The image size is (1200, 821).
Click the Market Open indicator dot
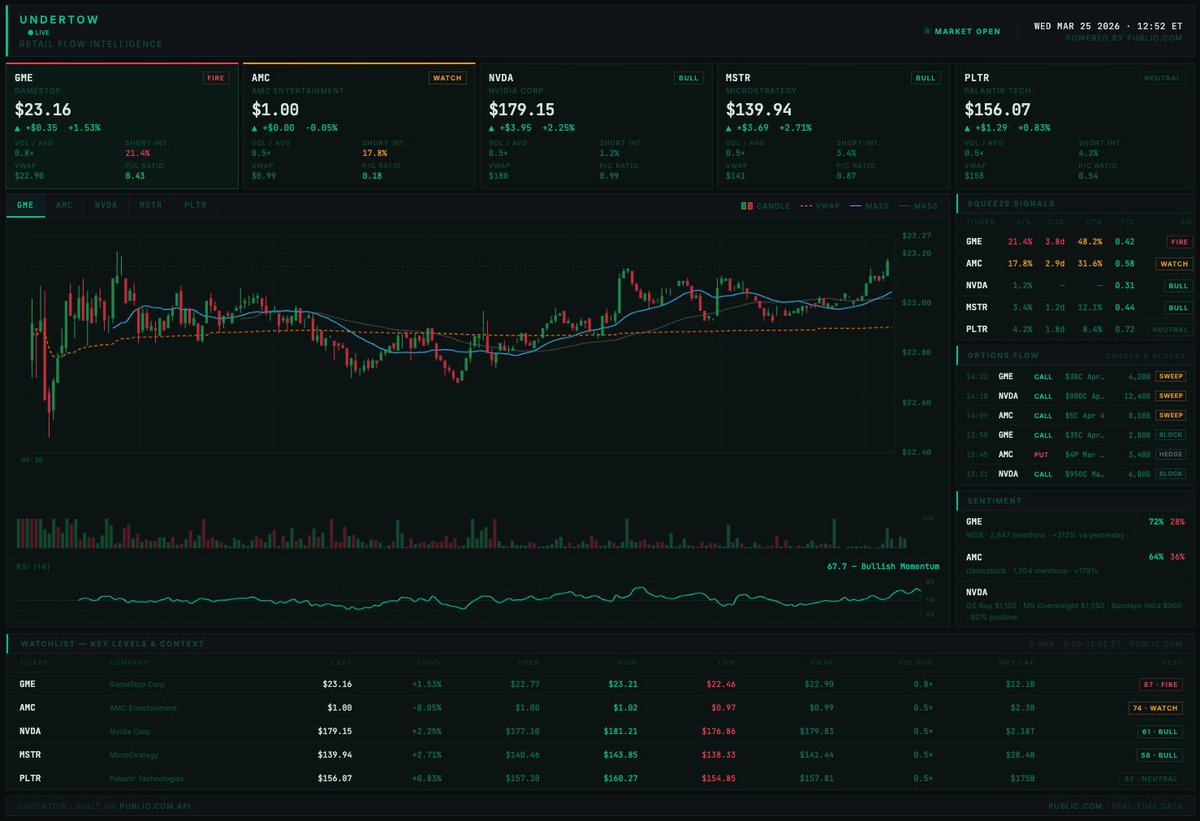pyautogui.click(x=927, y=31)
